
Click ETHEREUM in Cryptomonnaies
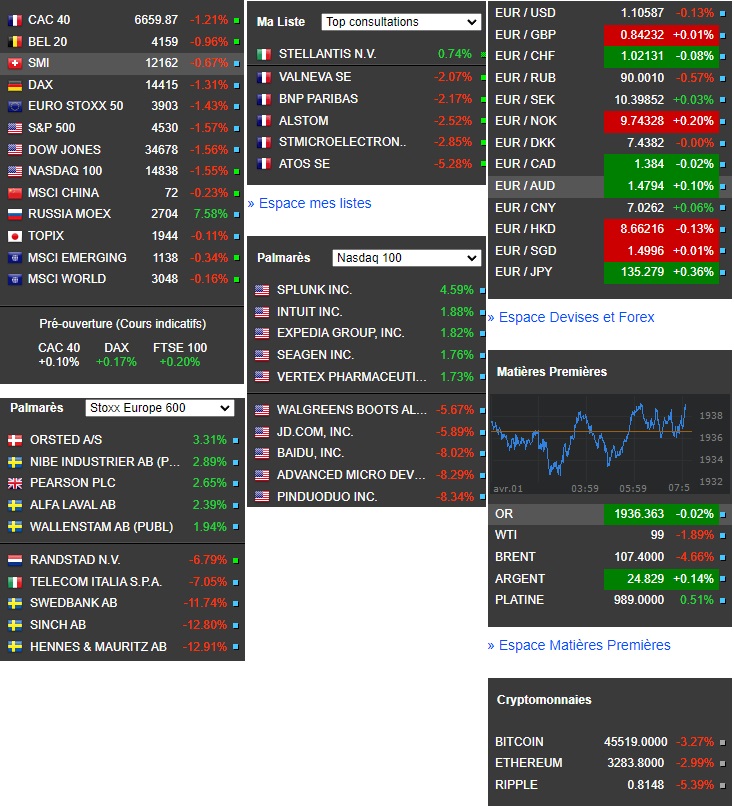528,763
